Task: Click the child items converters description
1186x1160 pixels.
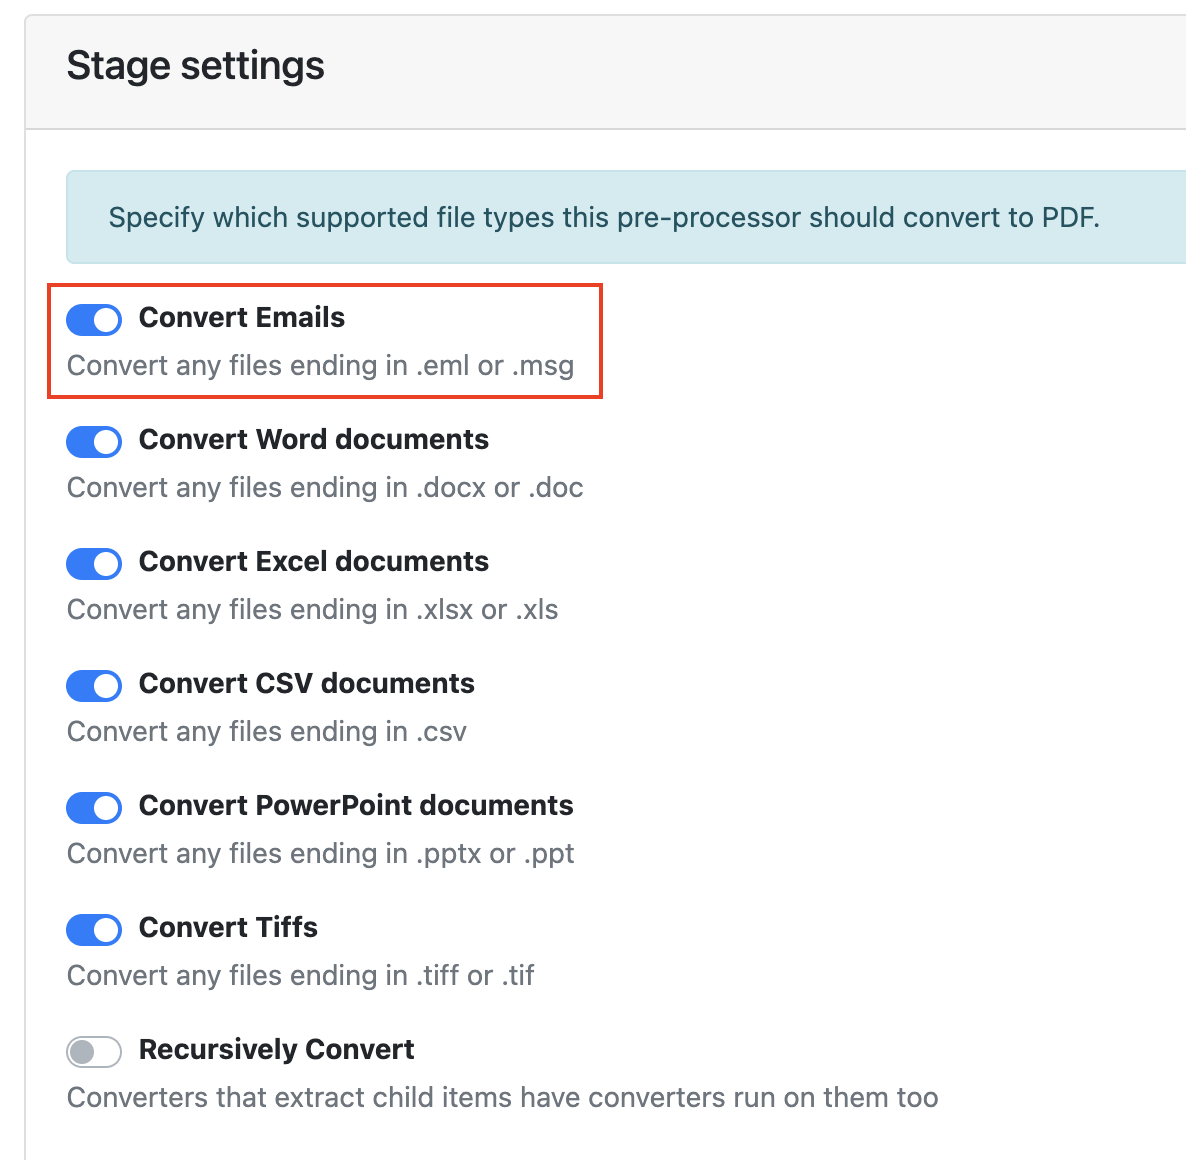Action: (502, 1098)
